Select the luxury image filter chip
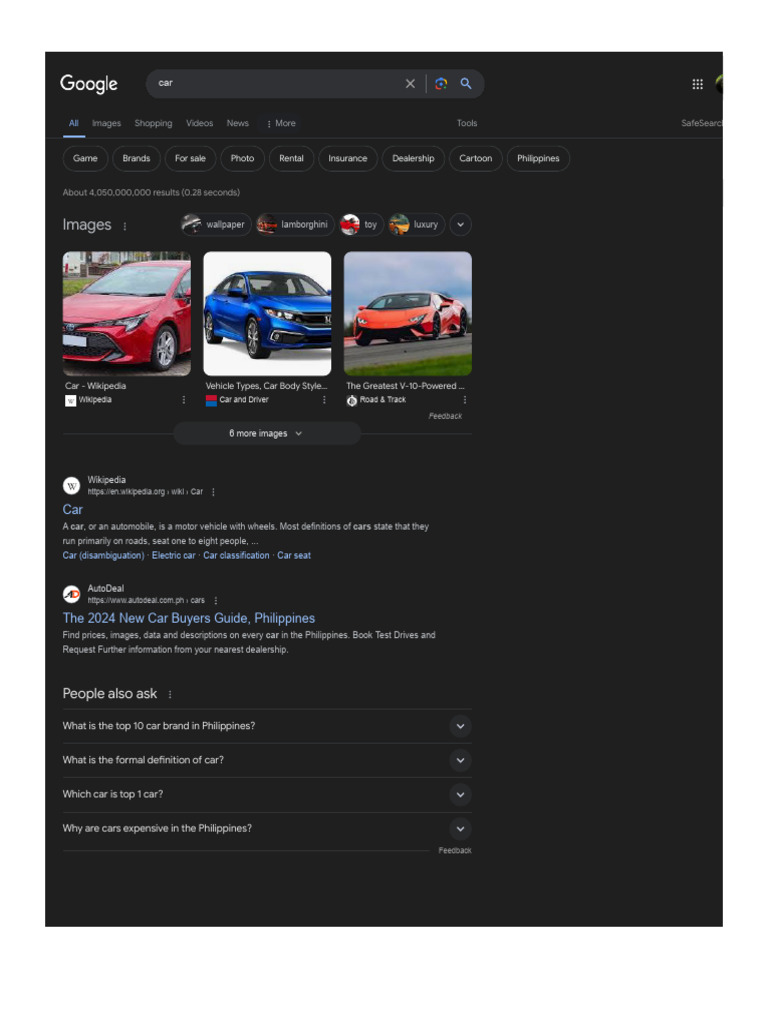The width and height of the screenshot is (768, 1024). (x=417, y=225)
